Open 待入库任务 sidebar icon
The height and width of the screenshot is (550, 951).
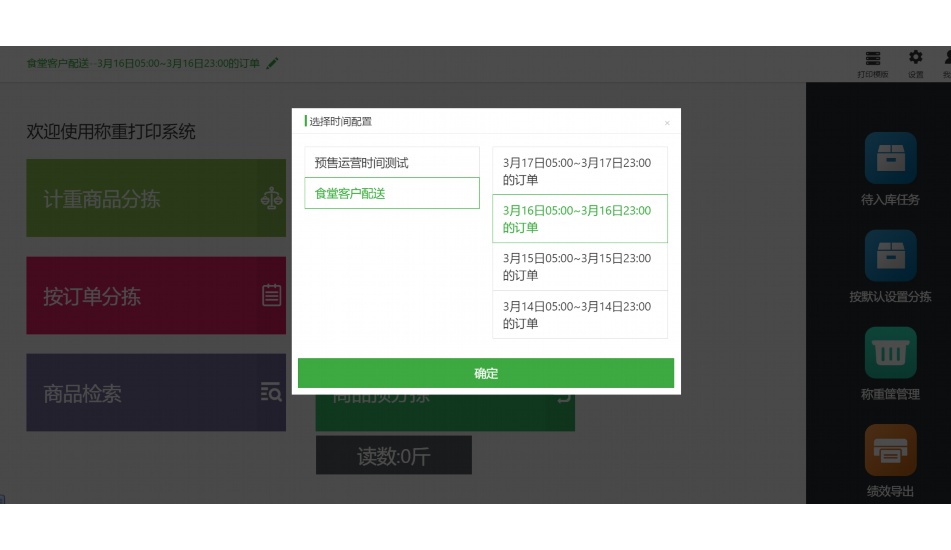[x=890, y=159]
